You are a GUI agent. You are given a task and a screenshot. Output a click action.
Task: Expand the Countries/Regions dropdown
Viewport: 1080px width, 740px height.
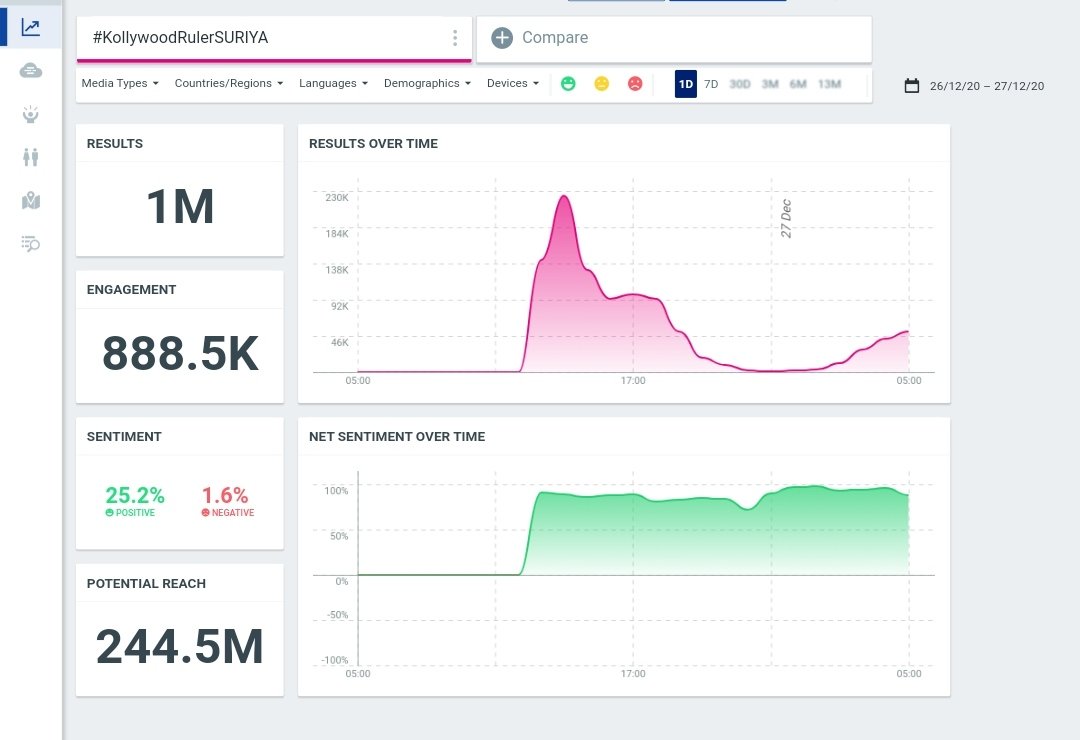point(229,83)
